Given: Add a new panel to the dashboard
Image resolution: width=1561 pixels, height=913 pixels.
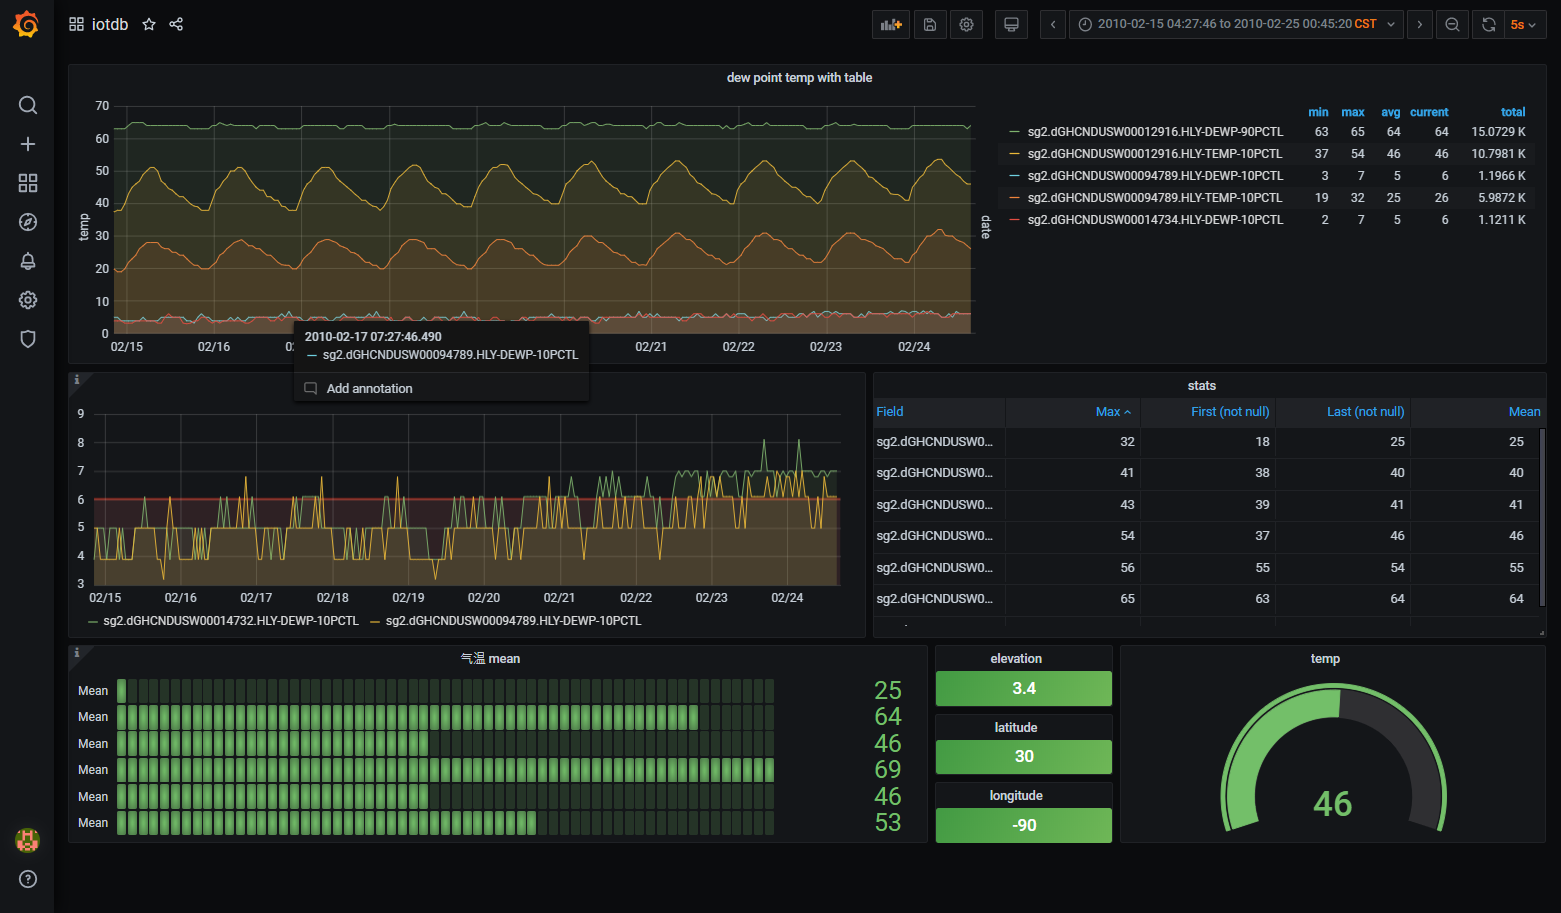Looking at the screenshot, I should point(890,24).
